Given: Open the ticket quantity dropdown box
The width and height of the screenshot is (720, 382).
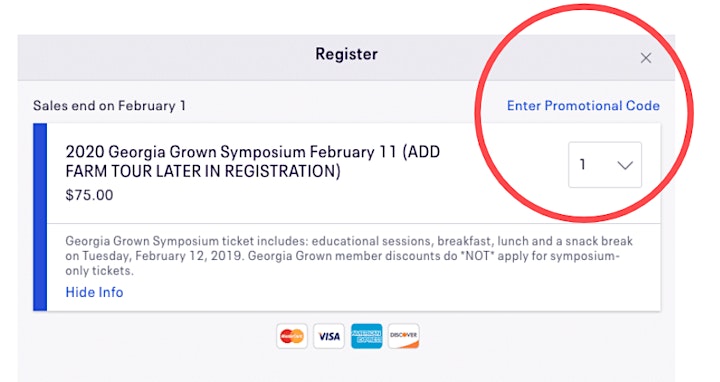Looking at the screenshot, I should 605,164.
